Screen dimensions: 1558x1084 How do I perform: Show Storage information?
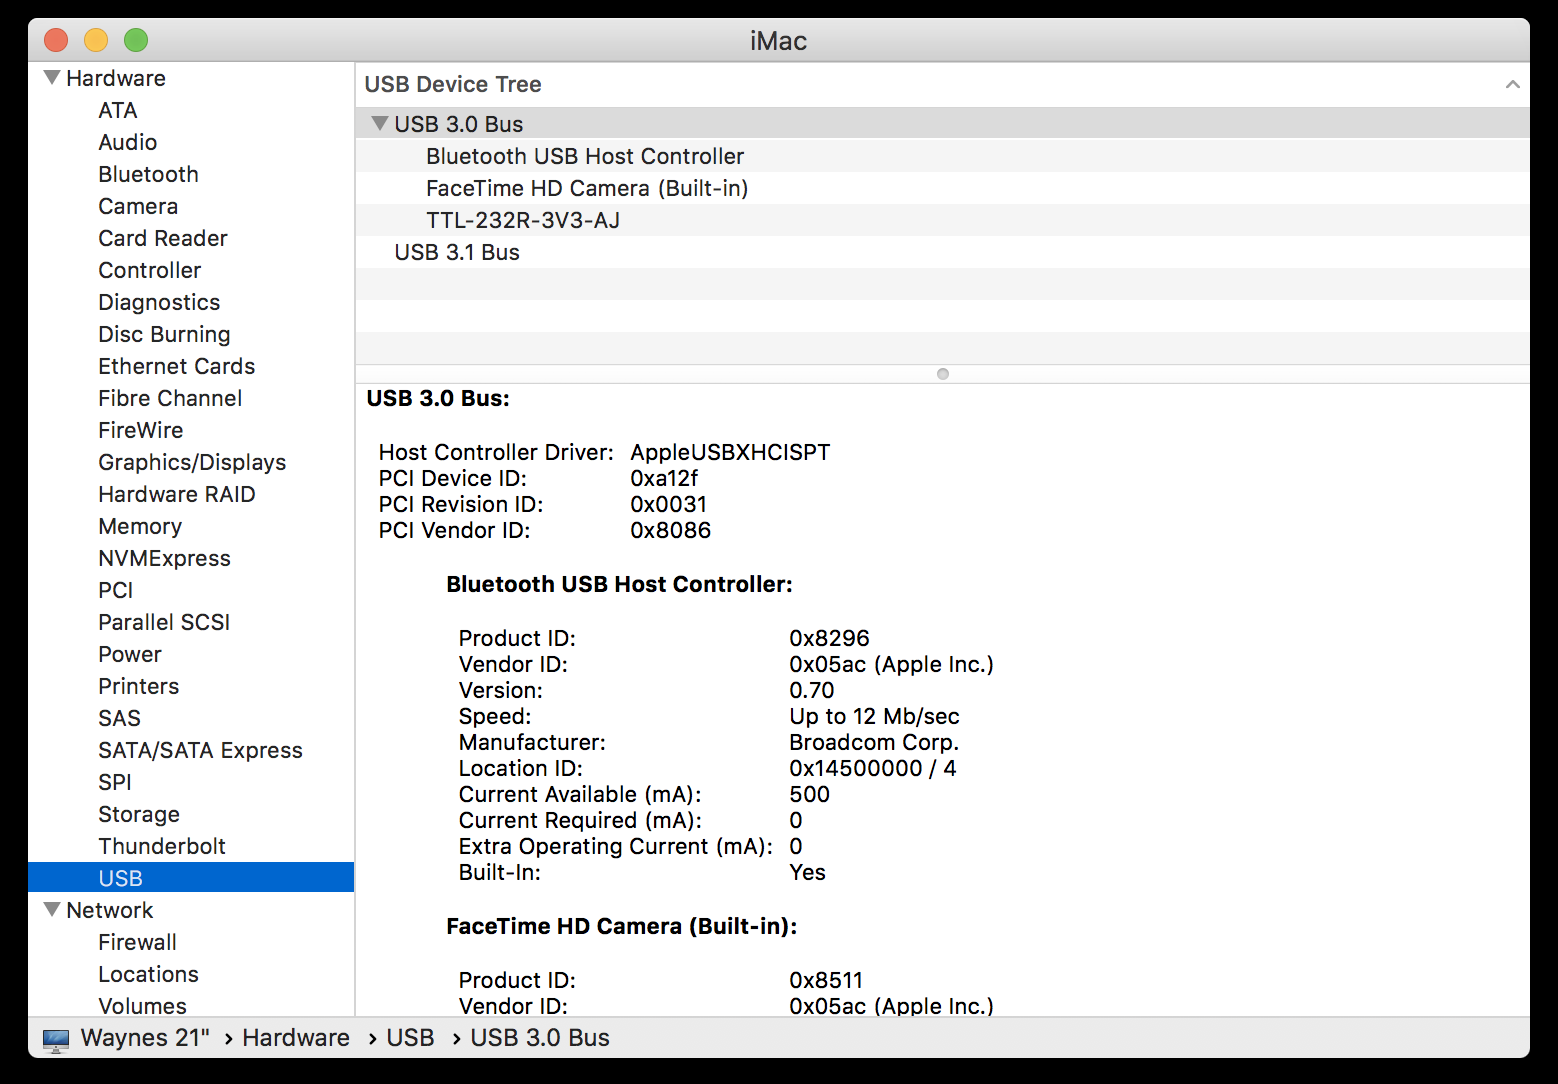[x=139, y=814]
